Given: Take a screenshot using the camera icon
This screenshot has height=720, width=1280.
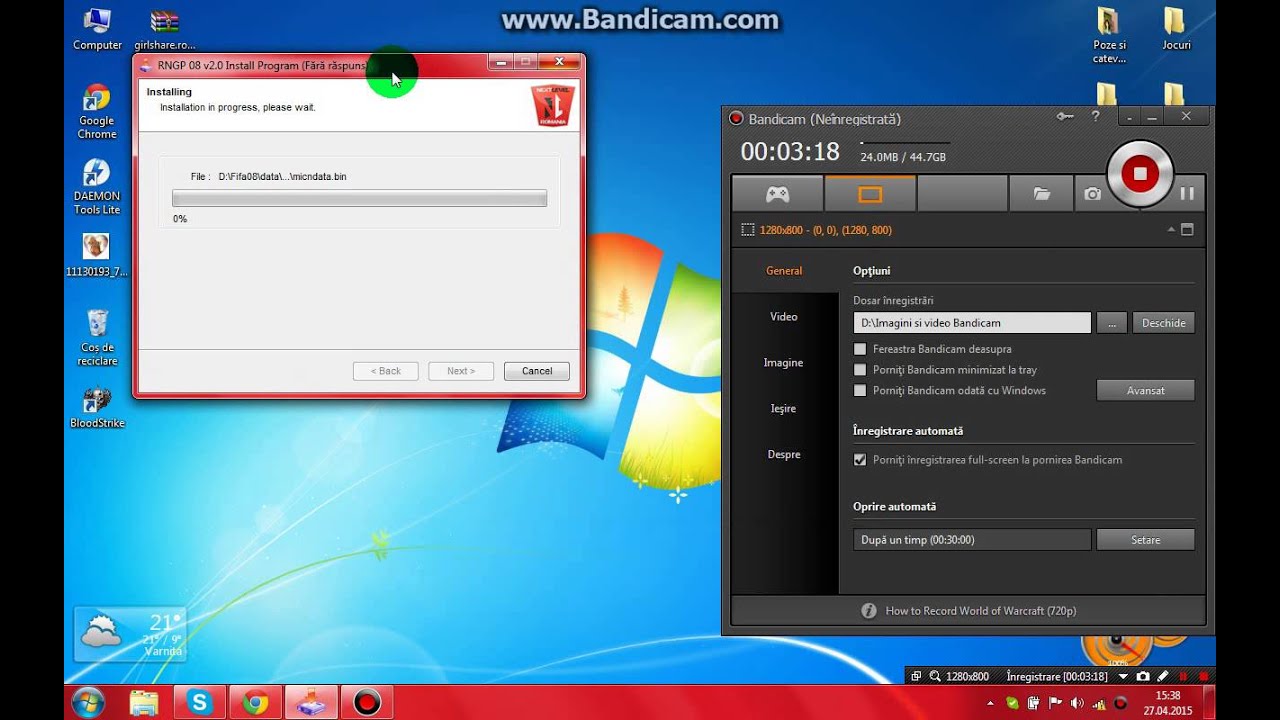Looking at the screenshot, I should (1092, 193).
